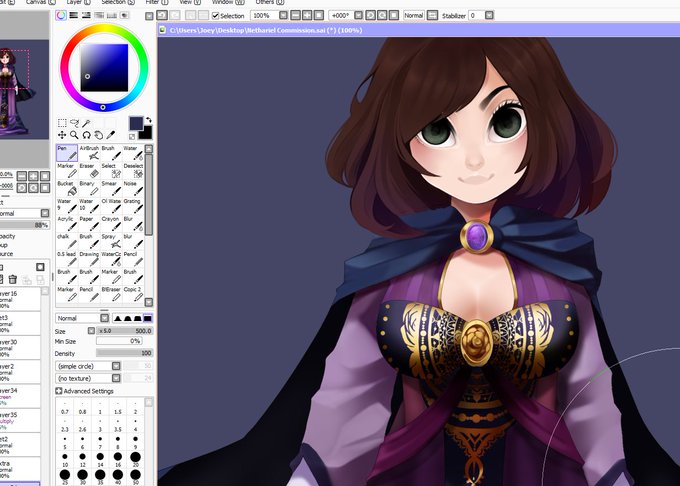
Task: Select the eyedropper color picker tool
Action: pos(111,135)
